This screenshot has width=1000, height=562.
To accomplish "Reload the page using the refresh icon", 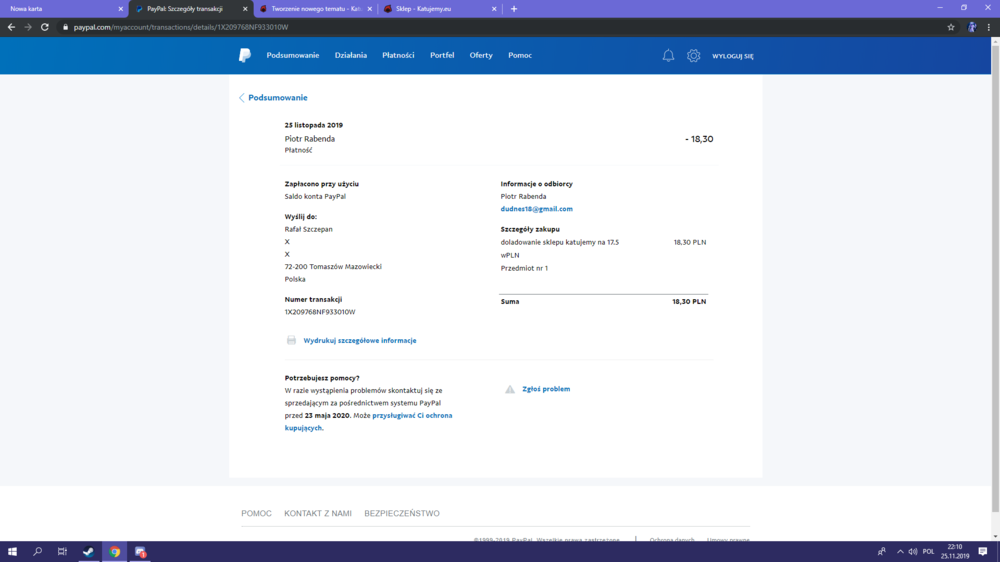I will [x=45, y=27].
